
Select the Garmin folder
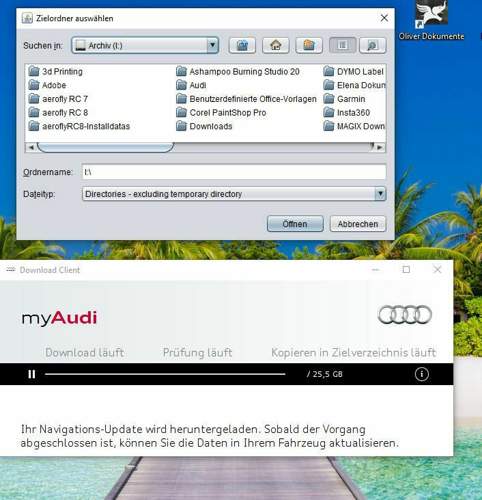pyautogui.click(x=344, y=99)
